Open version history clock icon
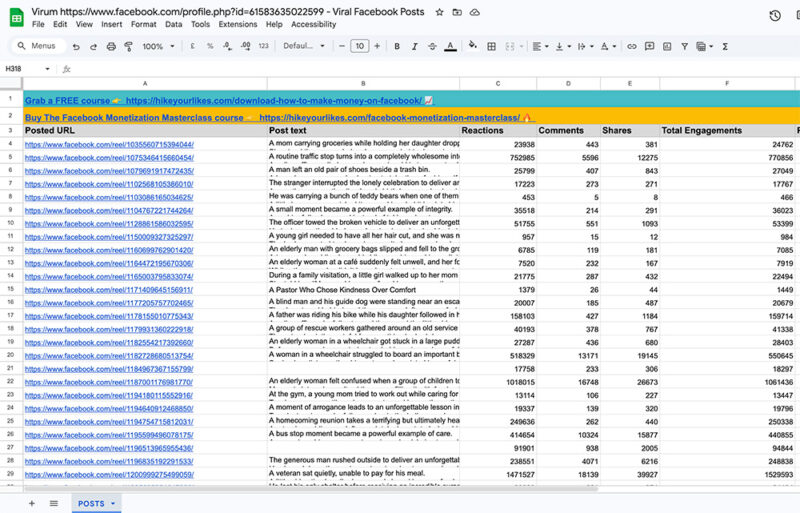The height and width of the screenshot is (513, 800). click(775, 16)
